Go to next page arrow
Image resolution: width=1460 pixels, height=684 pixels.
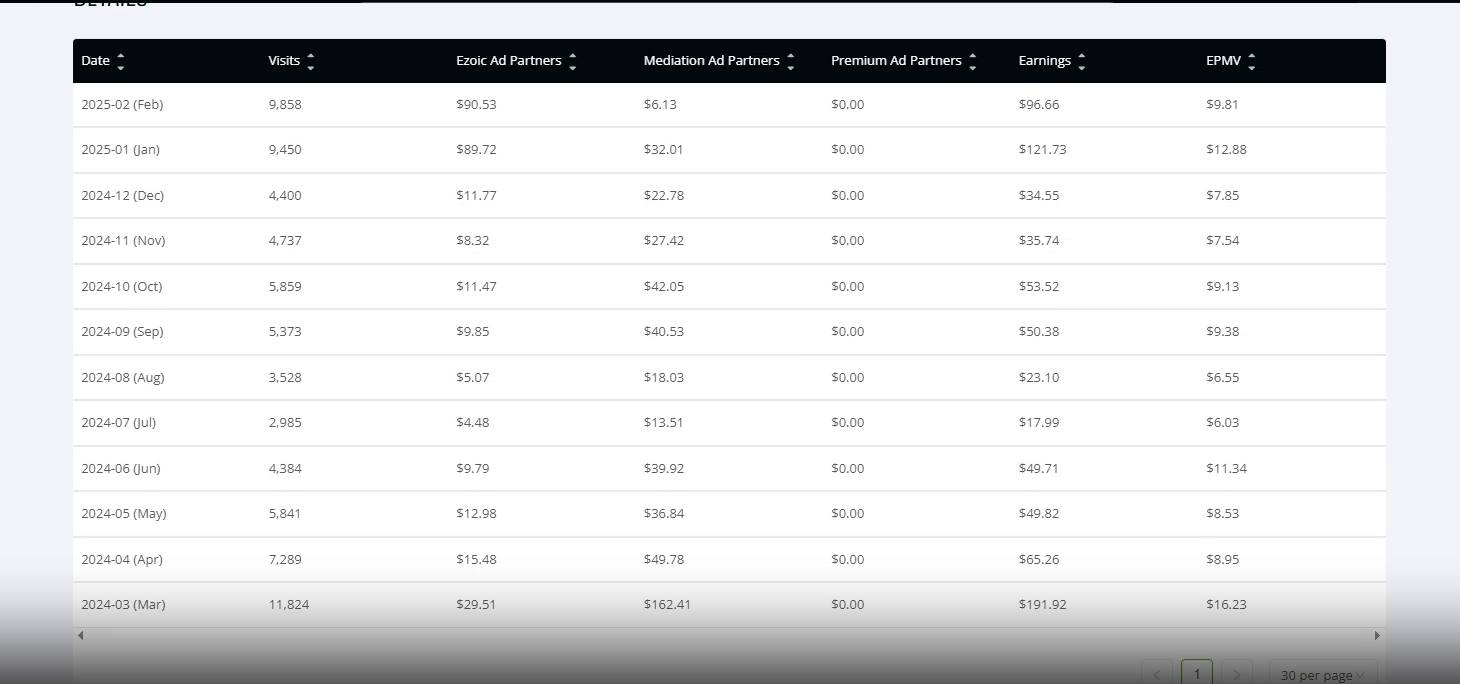click(x=1236, y=674)
